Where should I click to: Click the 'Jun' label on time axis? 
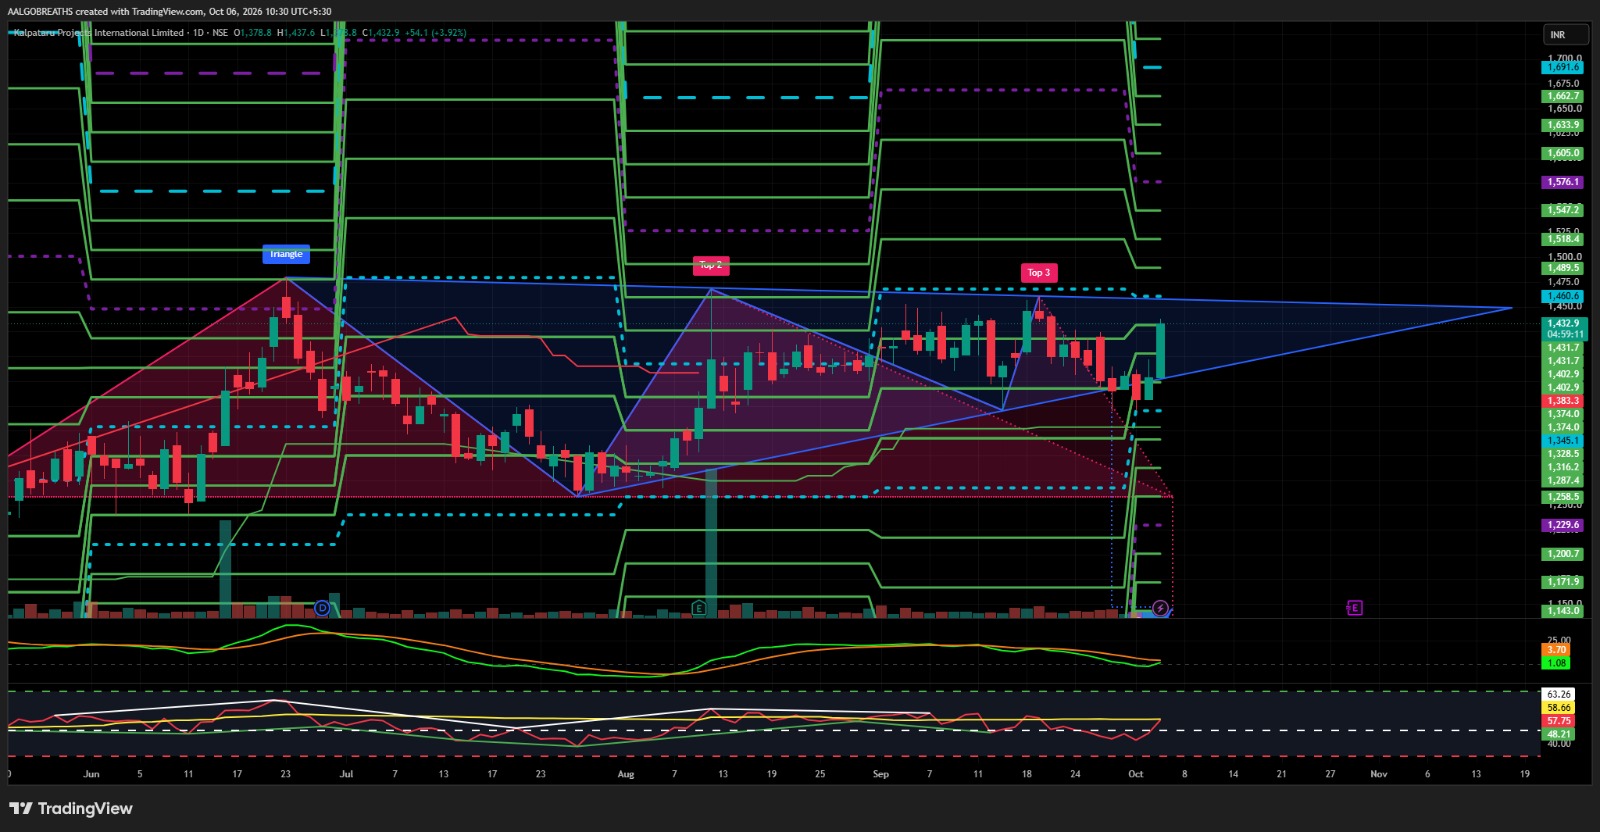(x=91, y=773)
